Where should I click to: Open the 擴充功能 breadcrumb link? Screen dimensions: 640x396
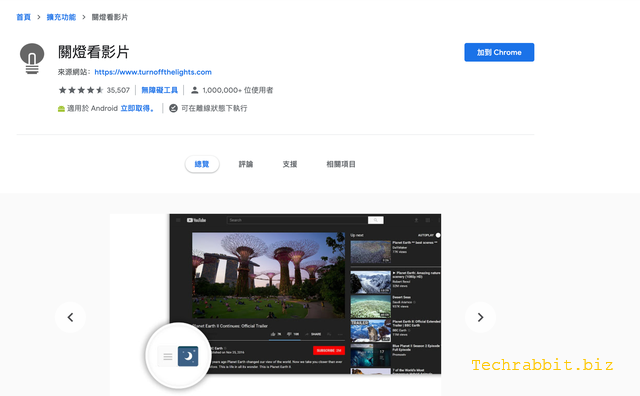(61, 17)
